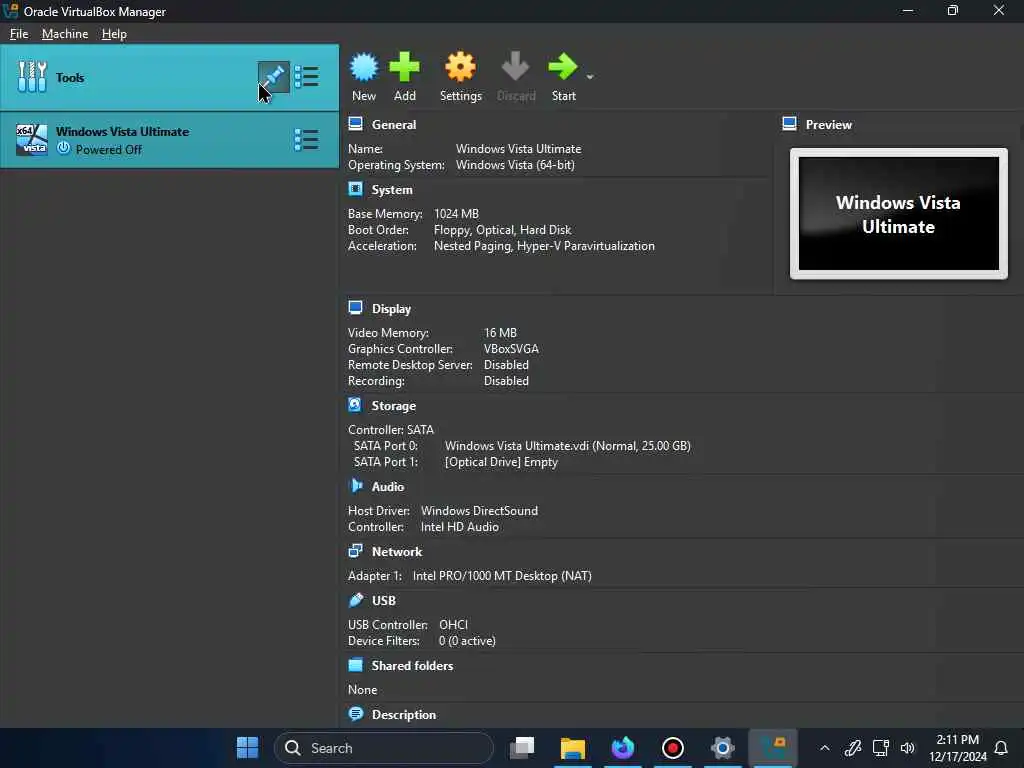Open the Machine menu
The image size is (1024, 768).
pos(65,34)
